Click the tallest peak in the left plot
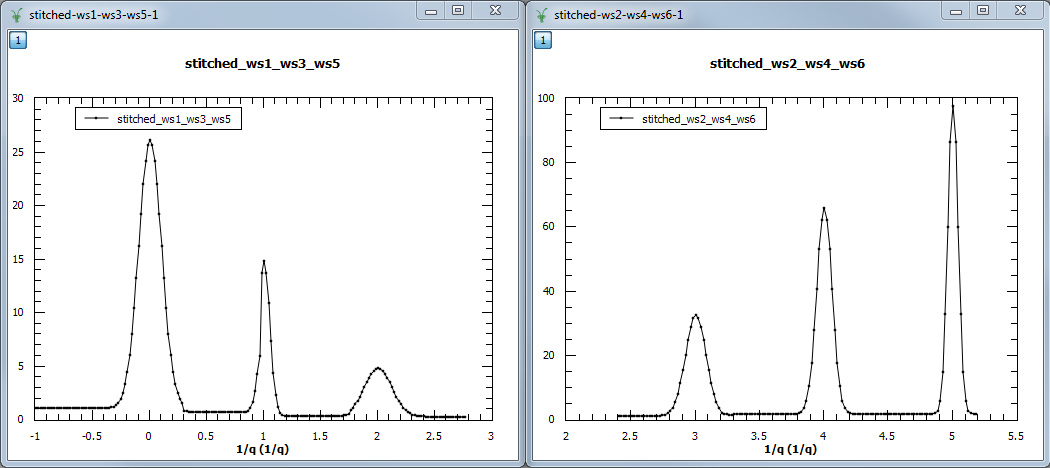This screenshot has height=468, width=1050. point(150,141)
